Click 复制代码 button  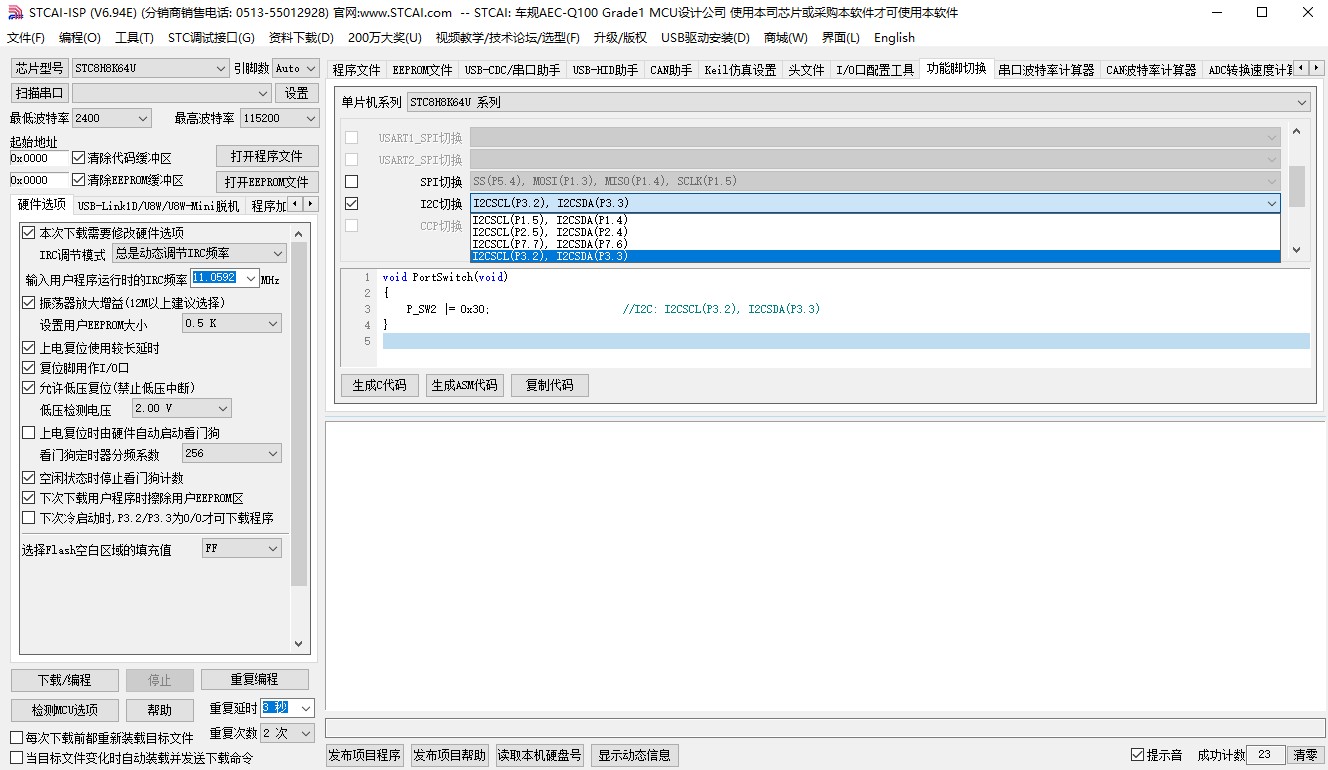pyautogui.click(x=550, y=385)
